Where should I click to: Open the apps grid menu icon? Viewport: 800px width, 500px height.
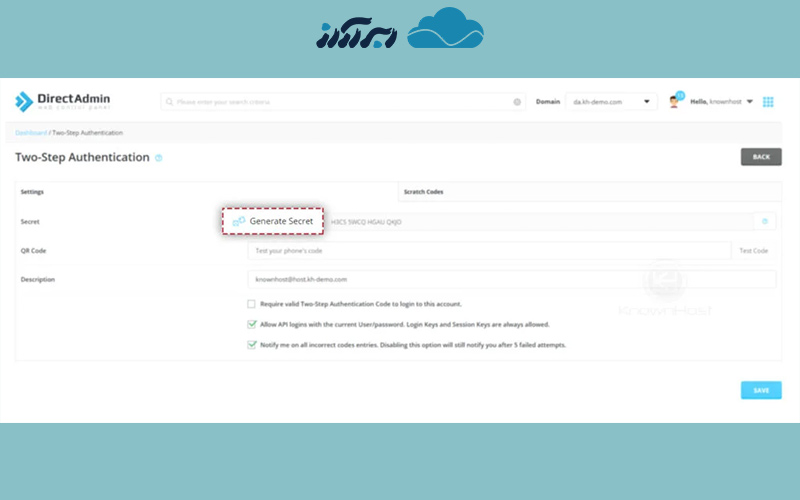(x=768, y=102)
